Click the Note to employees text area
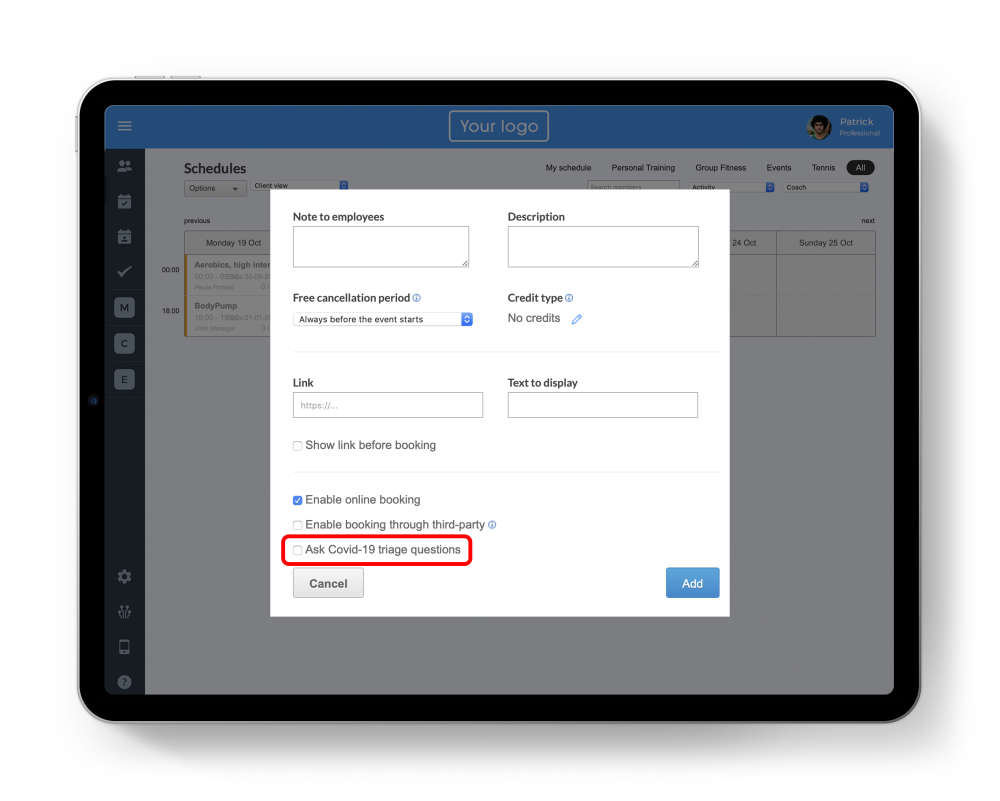 381,247
